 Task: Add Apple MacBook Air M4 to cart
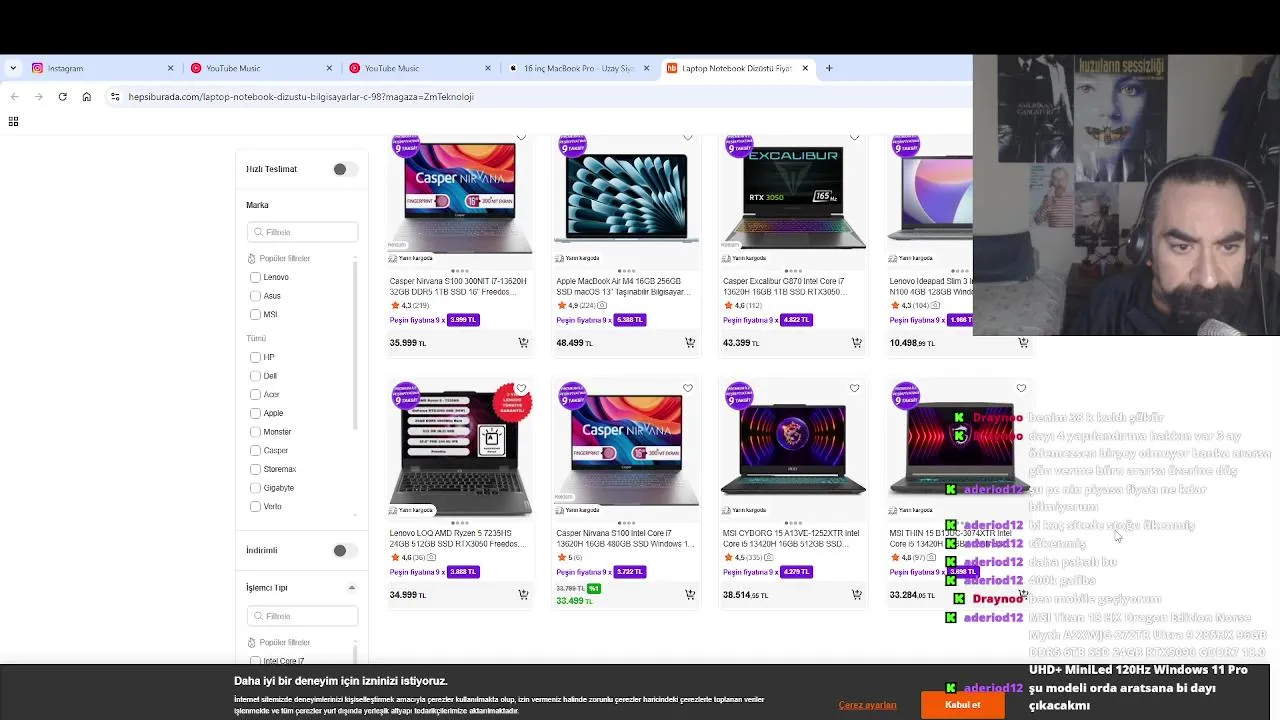pyautogui.click(x=690, y=342)
